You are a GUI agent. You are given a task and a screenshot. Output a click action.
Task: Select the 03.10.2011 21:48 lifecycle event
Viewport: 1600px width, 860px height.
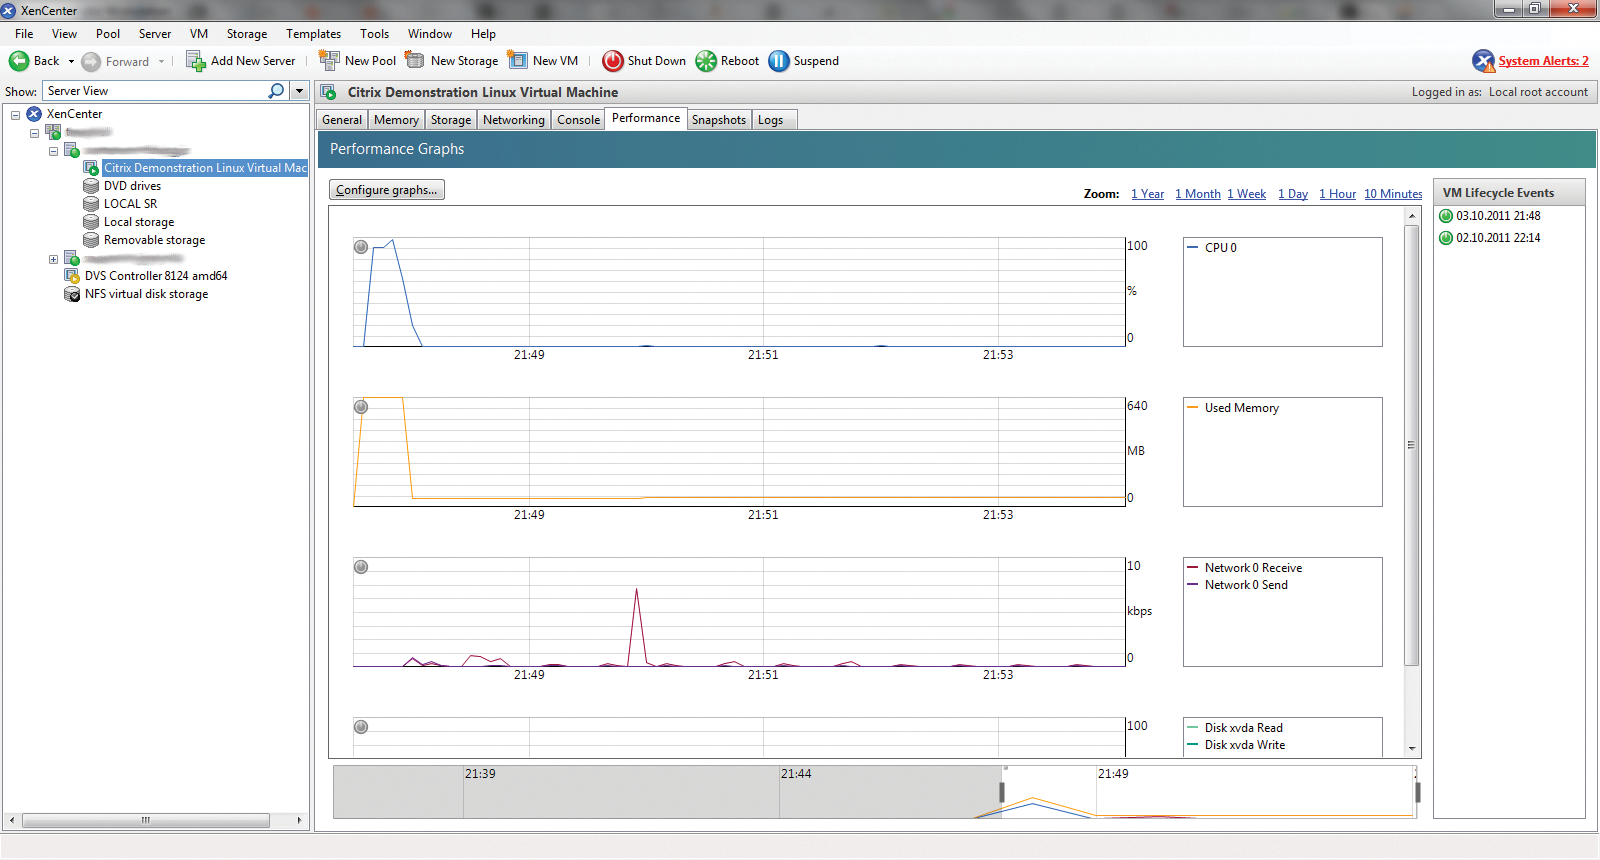pyautogui.click(x=1498, y=216)
